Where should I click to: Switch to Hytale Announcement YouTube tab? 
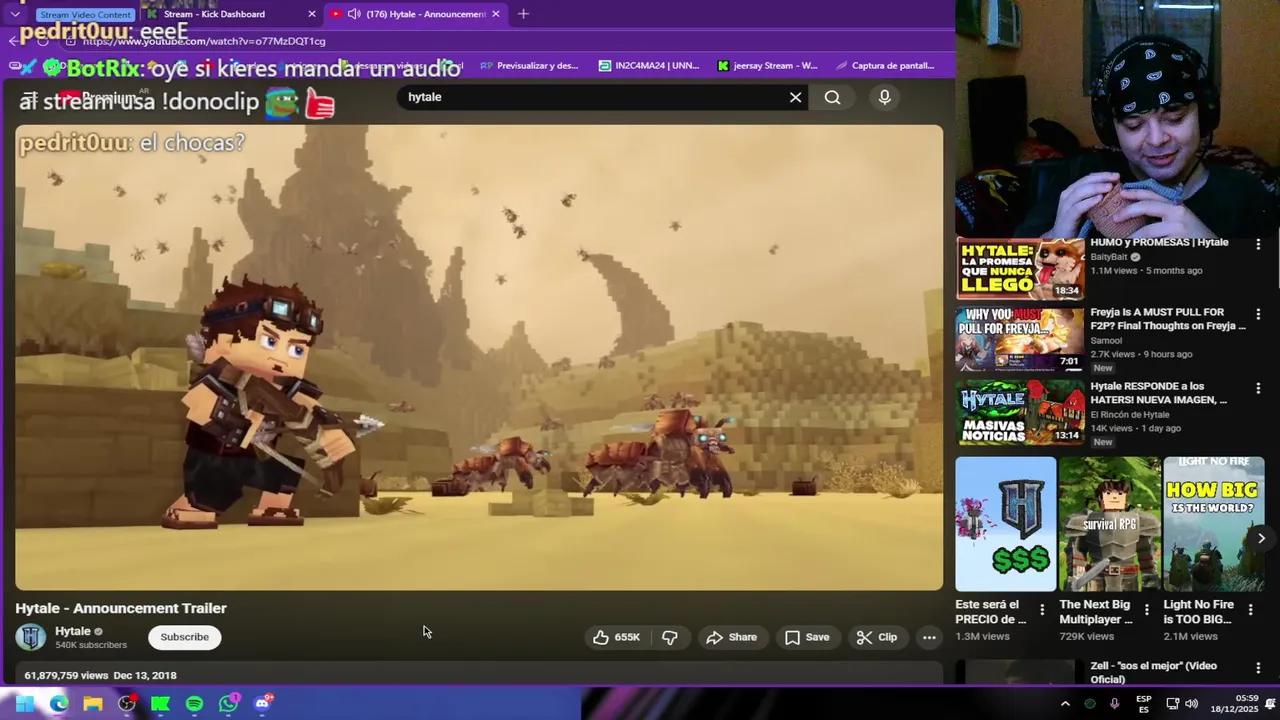(416, 14)
